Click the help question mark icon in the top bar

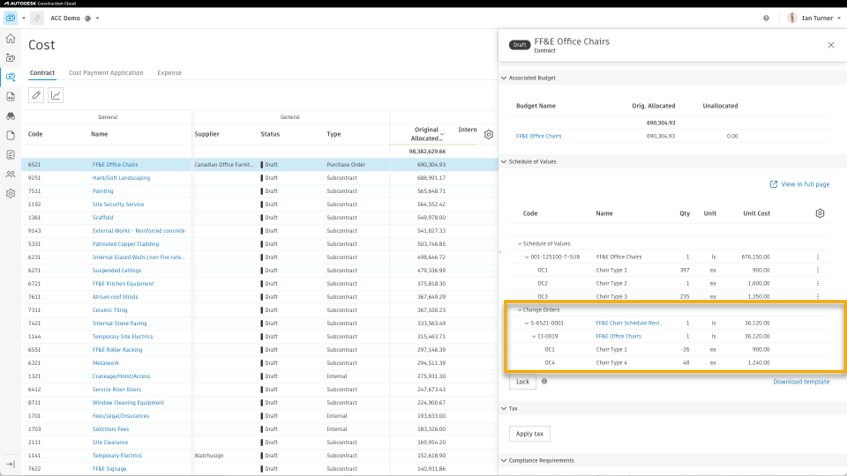pos(766,18)
